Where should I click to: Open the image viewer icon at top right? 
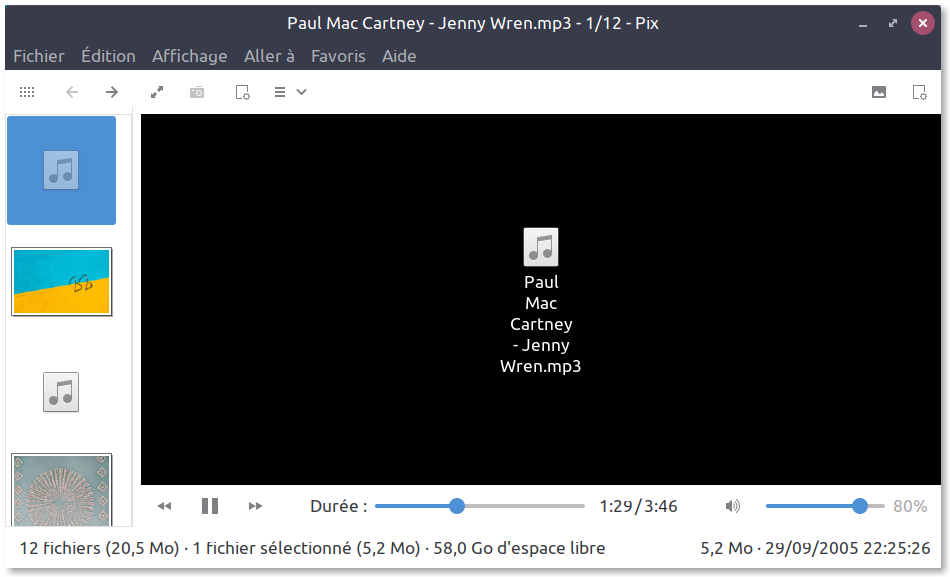tap(879, 92)
